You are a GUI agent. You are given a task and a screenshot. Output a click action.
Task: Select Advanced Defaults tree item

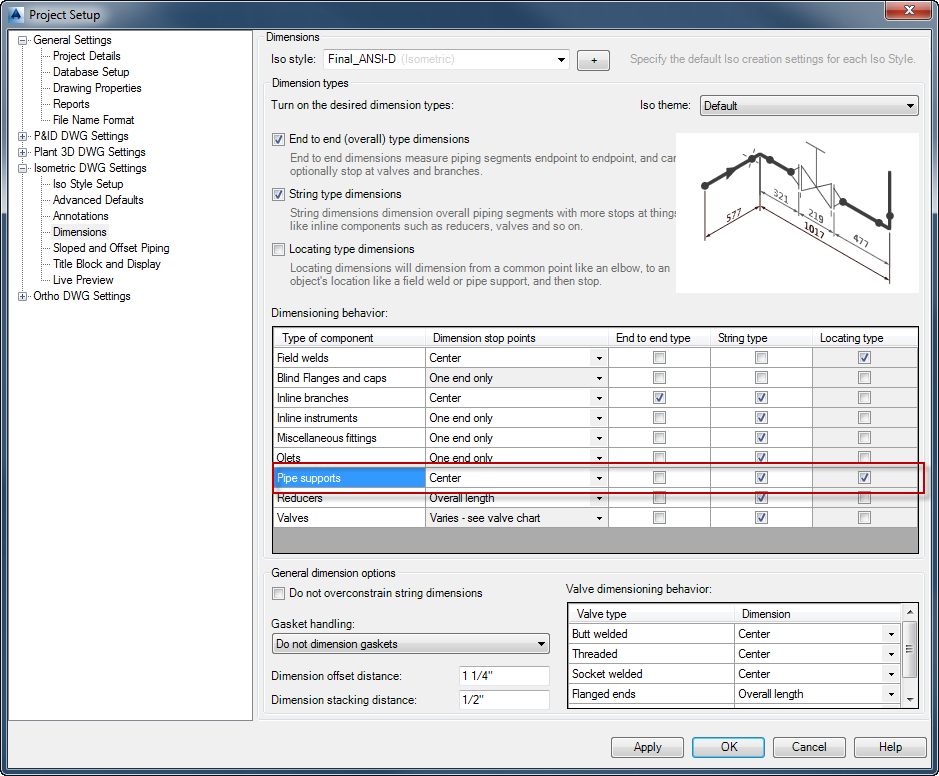coord(98,200)
